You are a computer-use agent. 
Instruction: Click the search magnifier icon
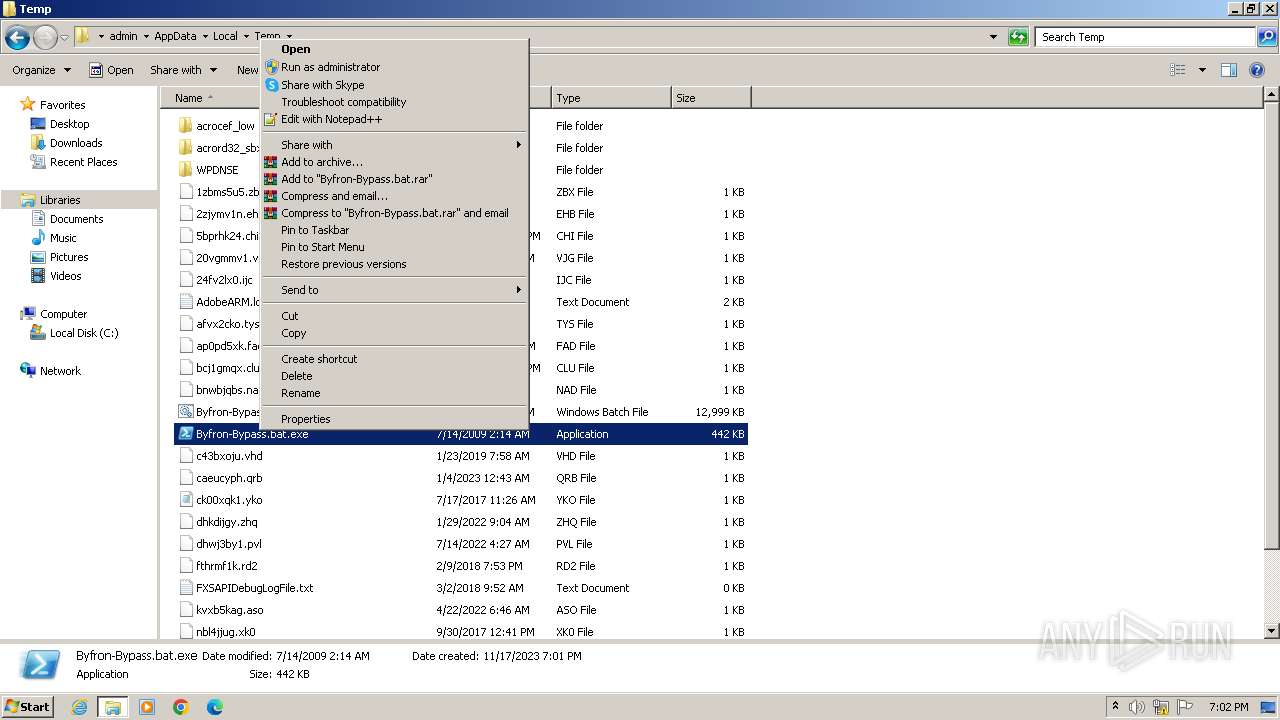pyautogui.click(x=1266, y=37)
